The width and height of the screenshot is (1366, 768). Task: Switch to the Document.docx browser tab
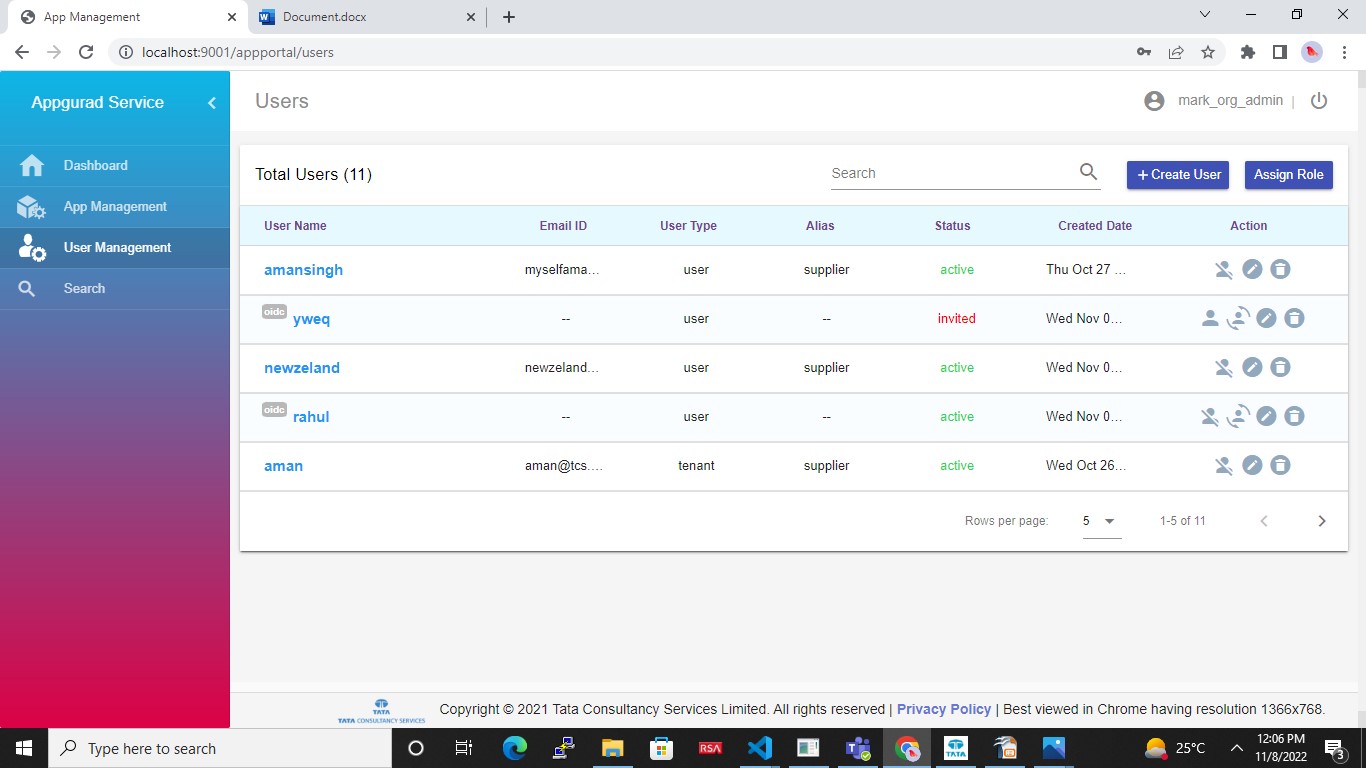coord(366,17)
